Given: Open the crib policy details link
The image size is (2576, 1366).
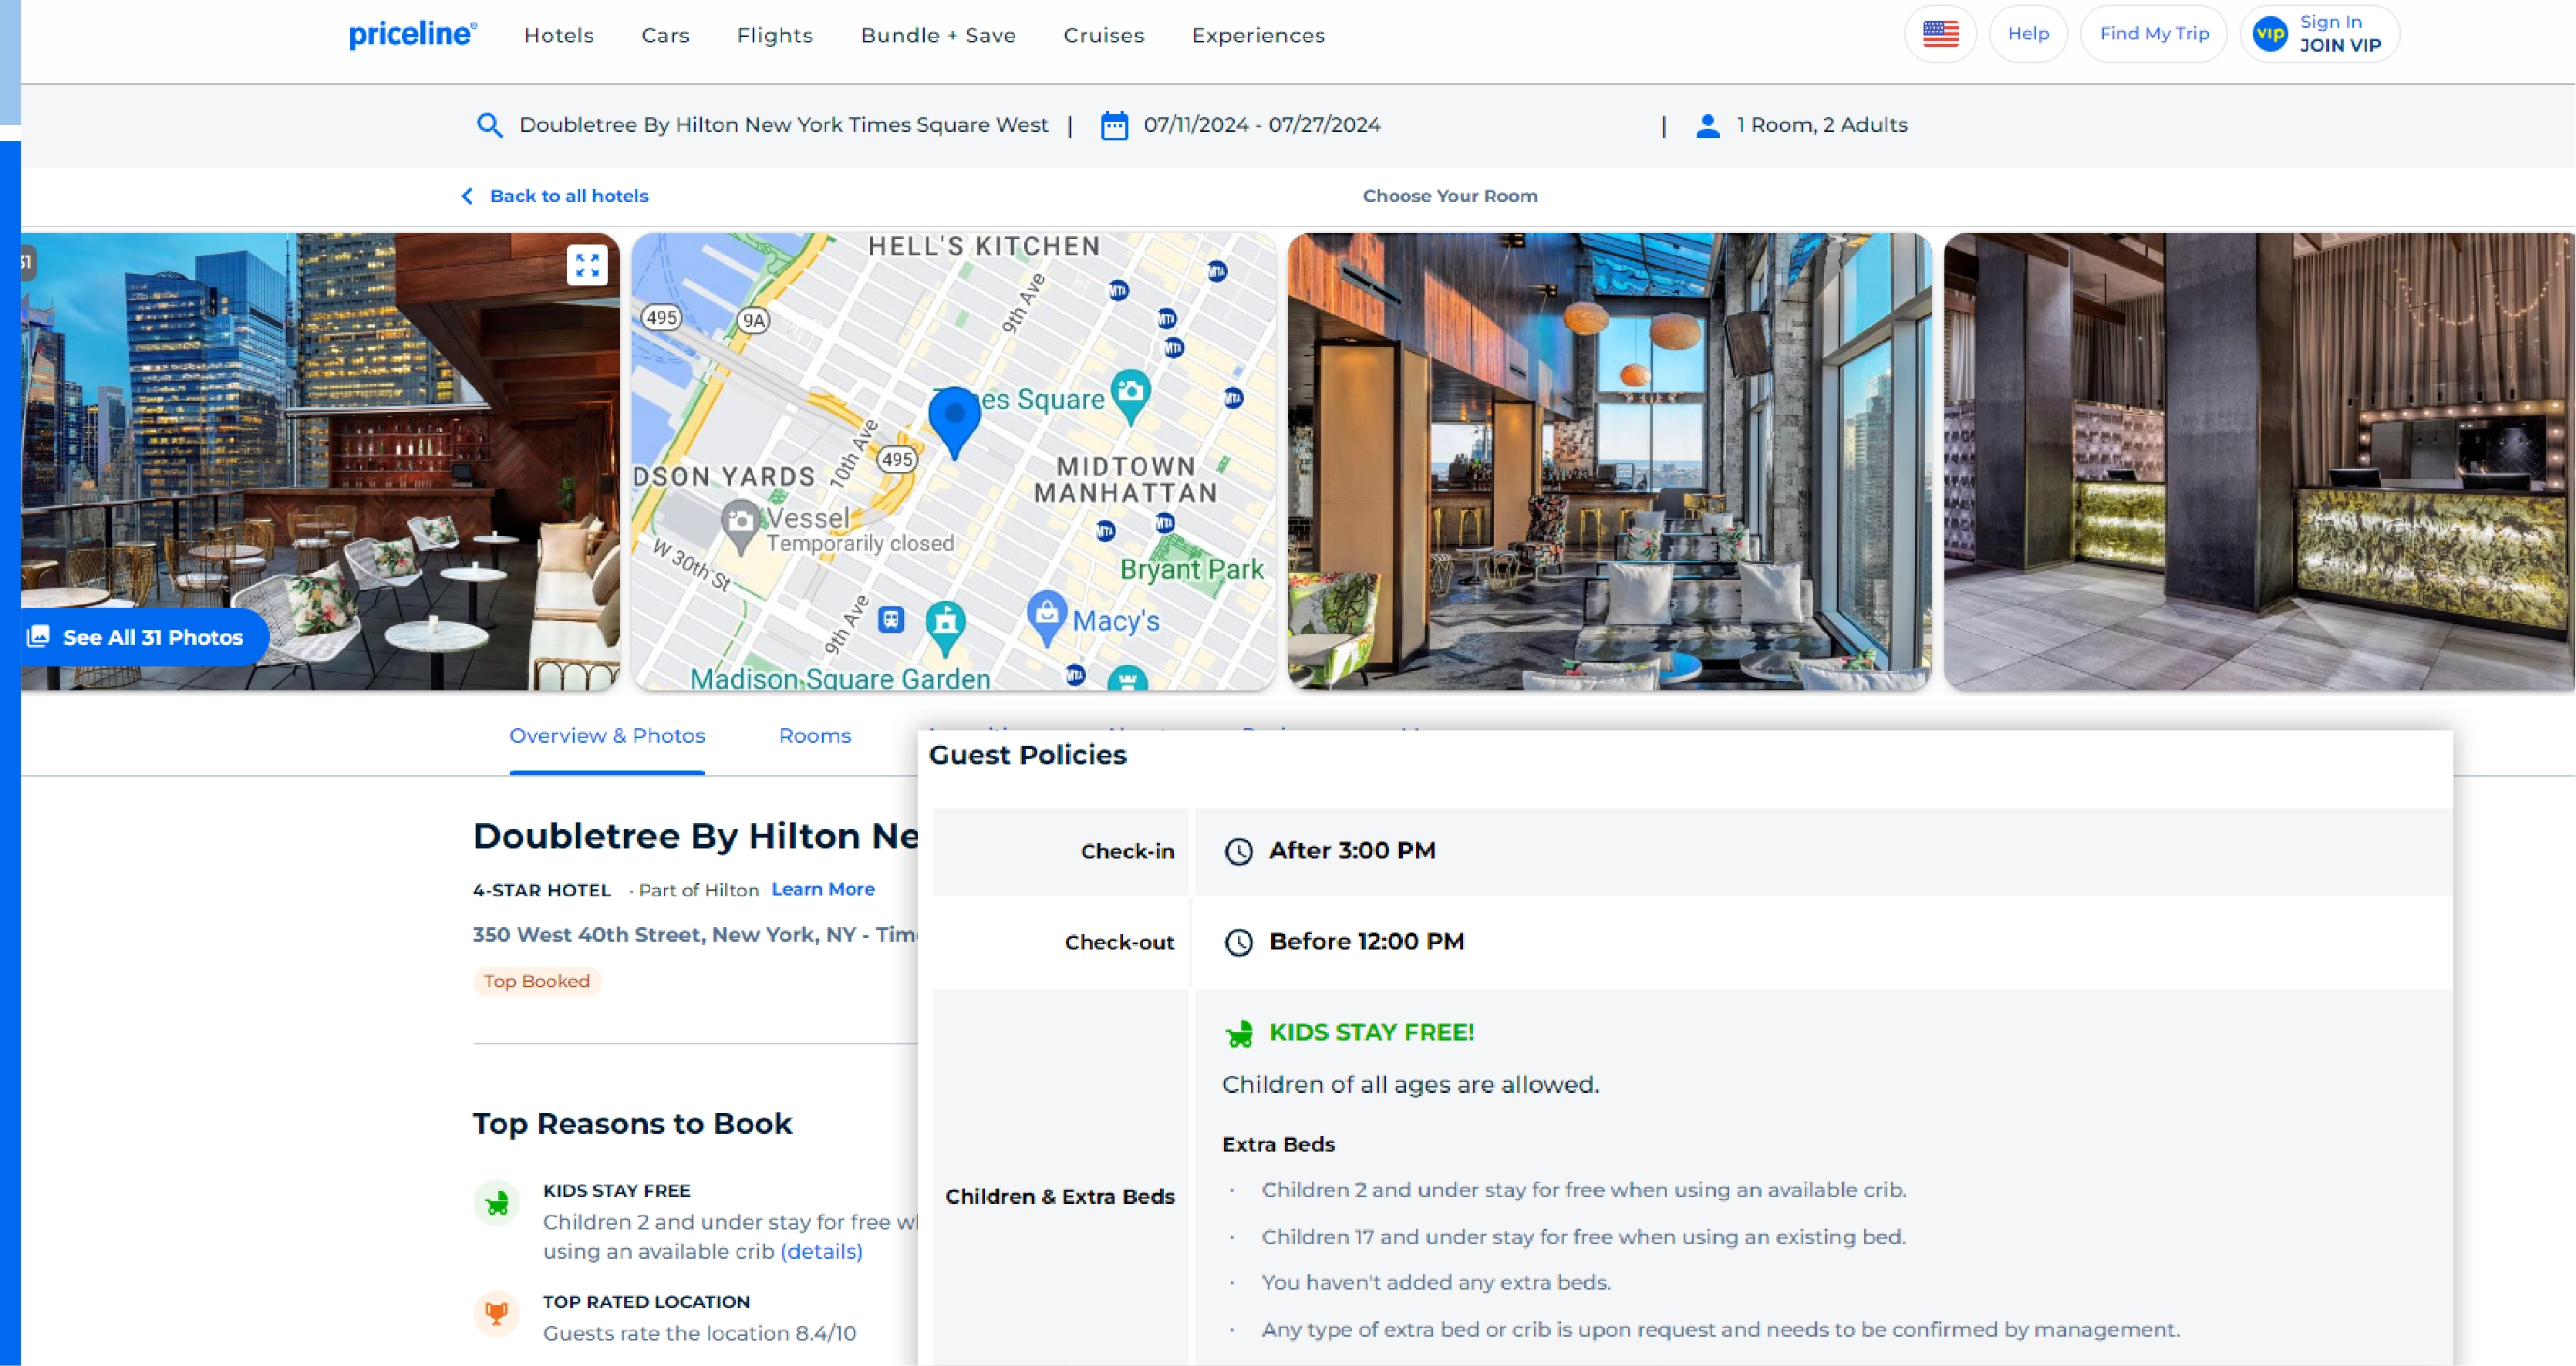Looking at the screenshot, I should click(821, 1251).
